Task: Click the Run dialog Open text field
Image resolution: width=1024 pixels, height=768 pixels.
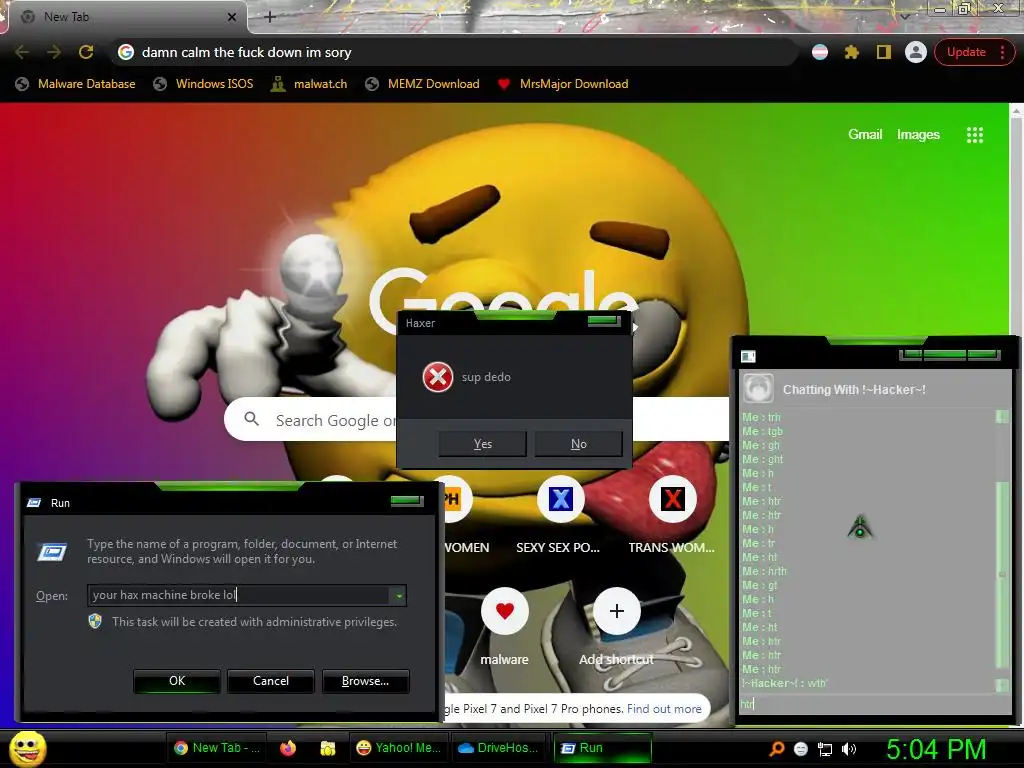Action: 238,595
